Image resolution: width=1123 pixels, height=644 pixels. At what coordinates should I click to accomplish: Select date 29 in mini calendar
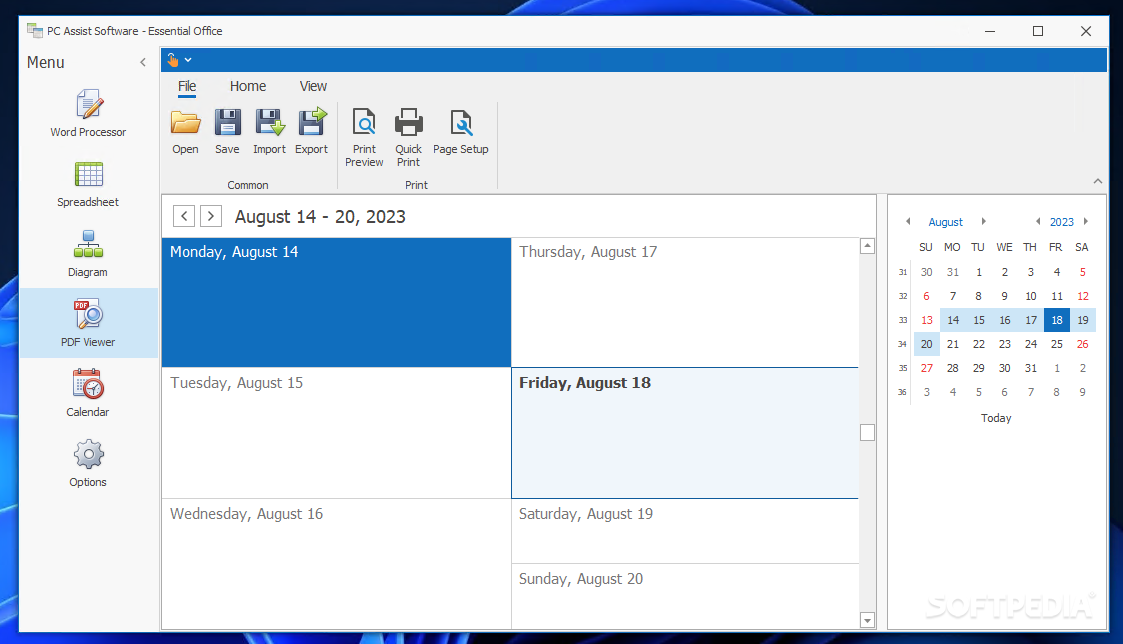[979, 368]
